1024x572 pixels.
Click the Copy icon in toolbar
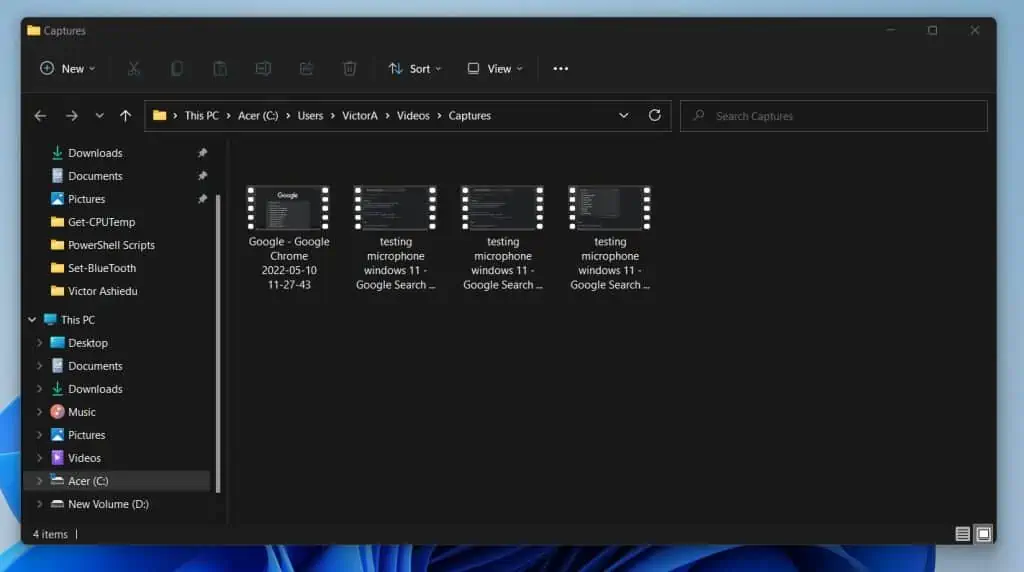click(x=177, y=69)
